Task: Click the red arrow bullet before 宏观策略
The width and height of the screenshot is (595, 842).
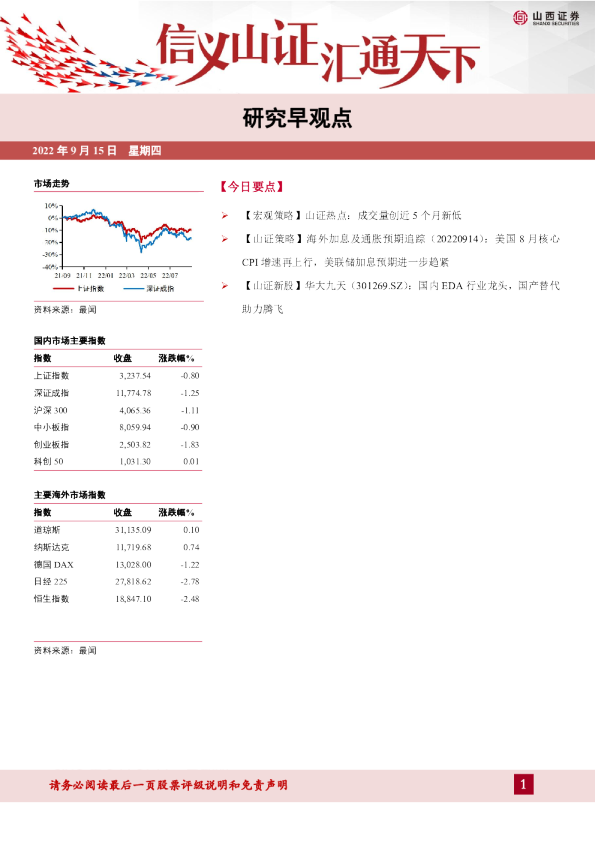Action: (x=225, y=216)
